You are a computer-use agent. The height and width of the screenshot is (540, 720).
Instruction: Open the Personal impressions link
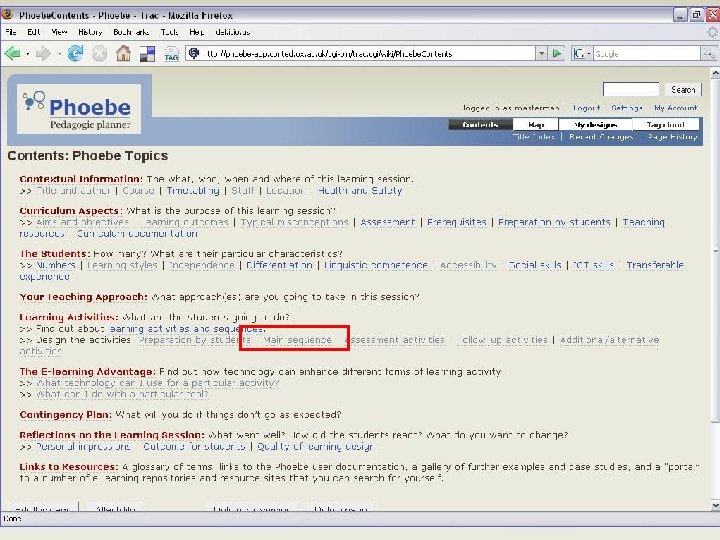(x=83, y=446)
